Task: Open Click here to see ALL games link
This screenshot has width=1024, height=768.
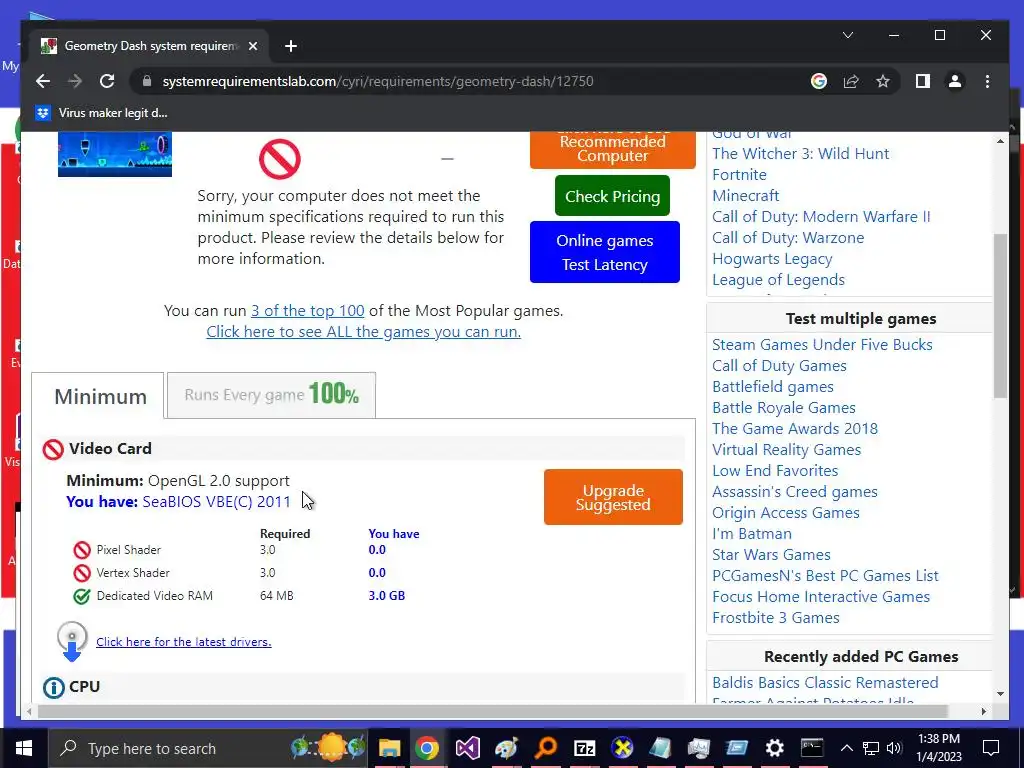Action: (x=364, y=331)
